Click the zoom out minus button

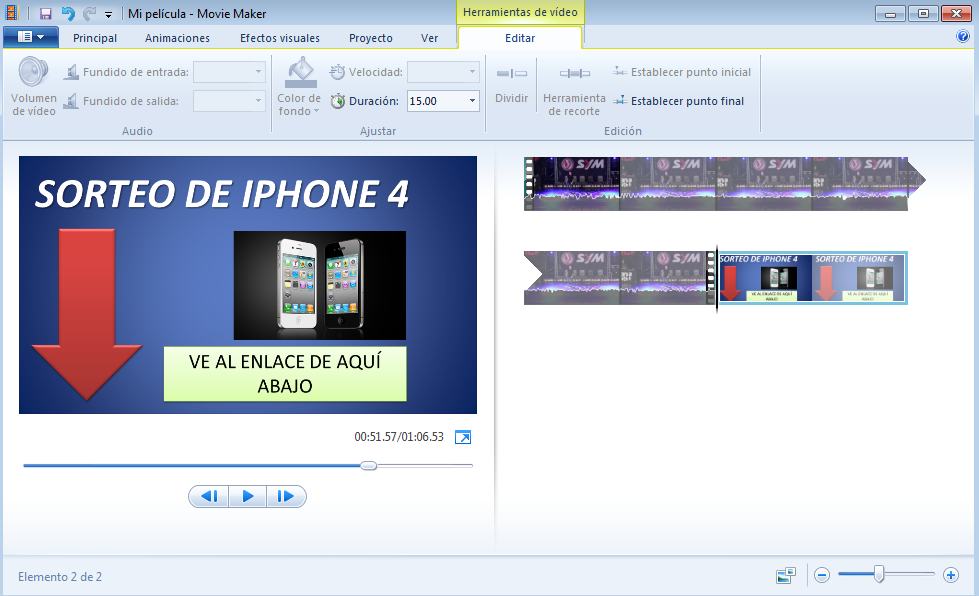click(822, 575)
